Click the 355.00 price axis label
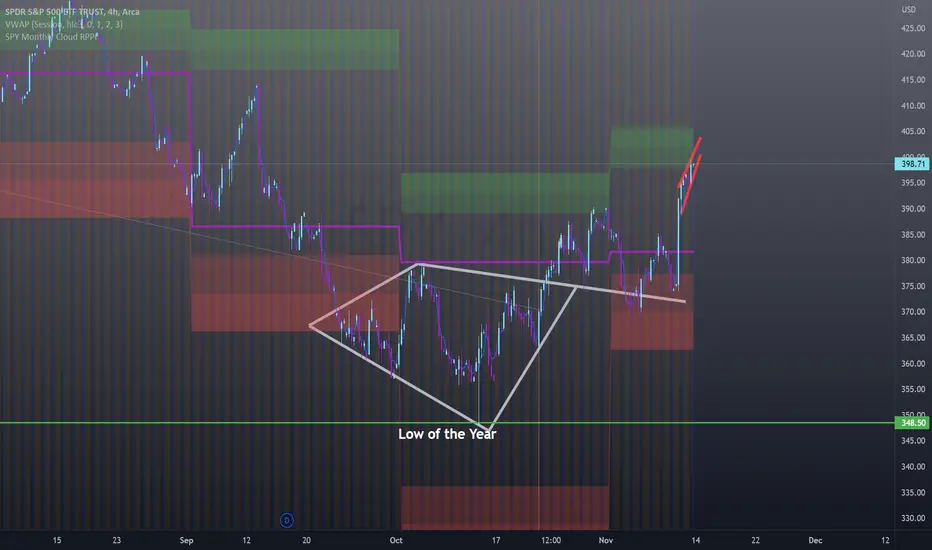 [x=913, y=389]
